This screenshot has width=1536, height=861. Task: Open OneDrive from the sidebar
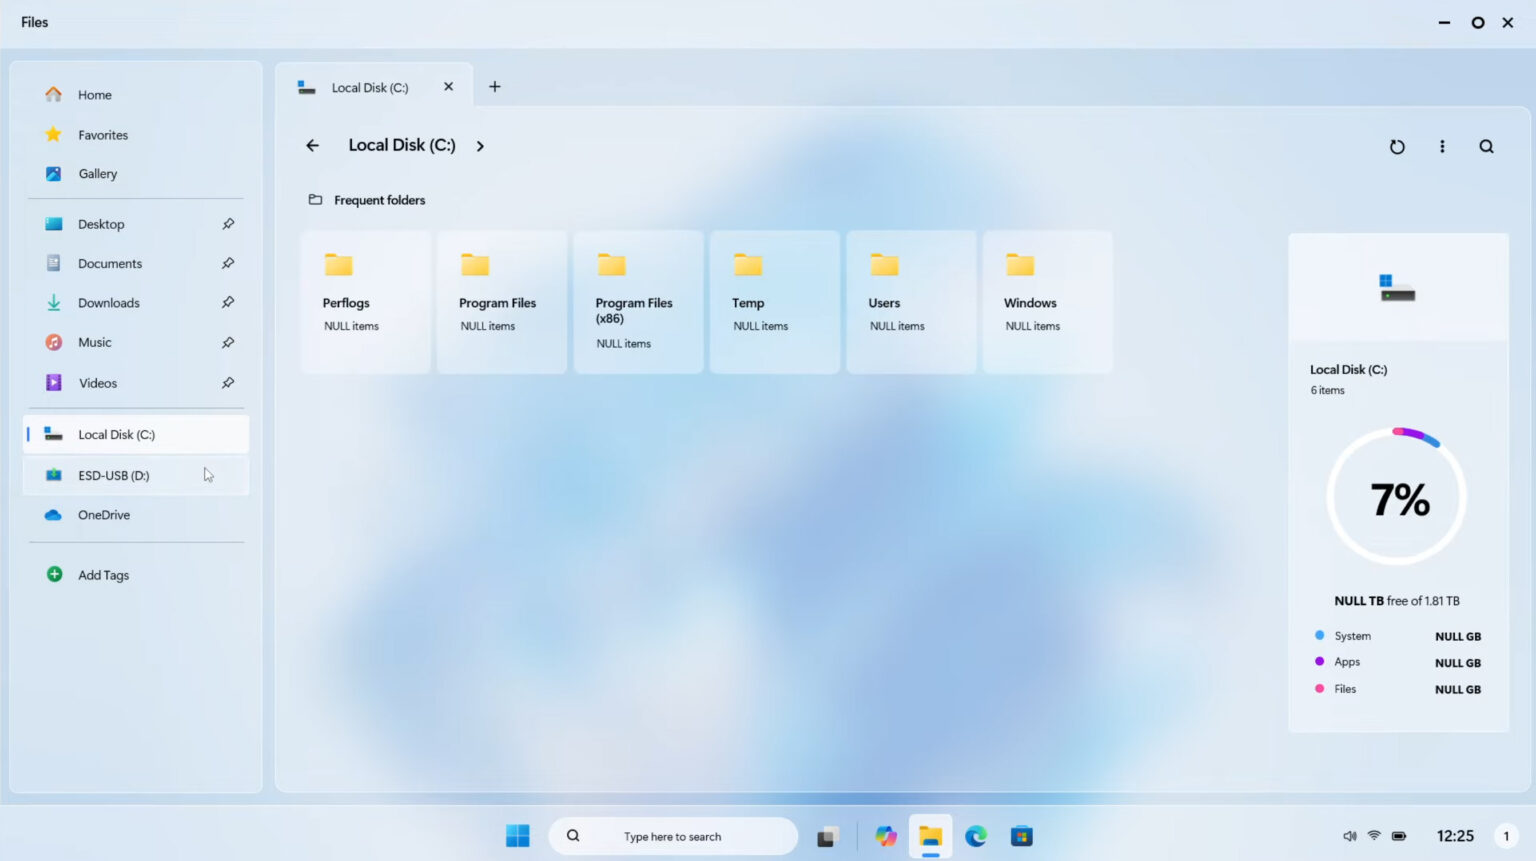coord(104,514)
